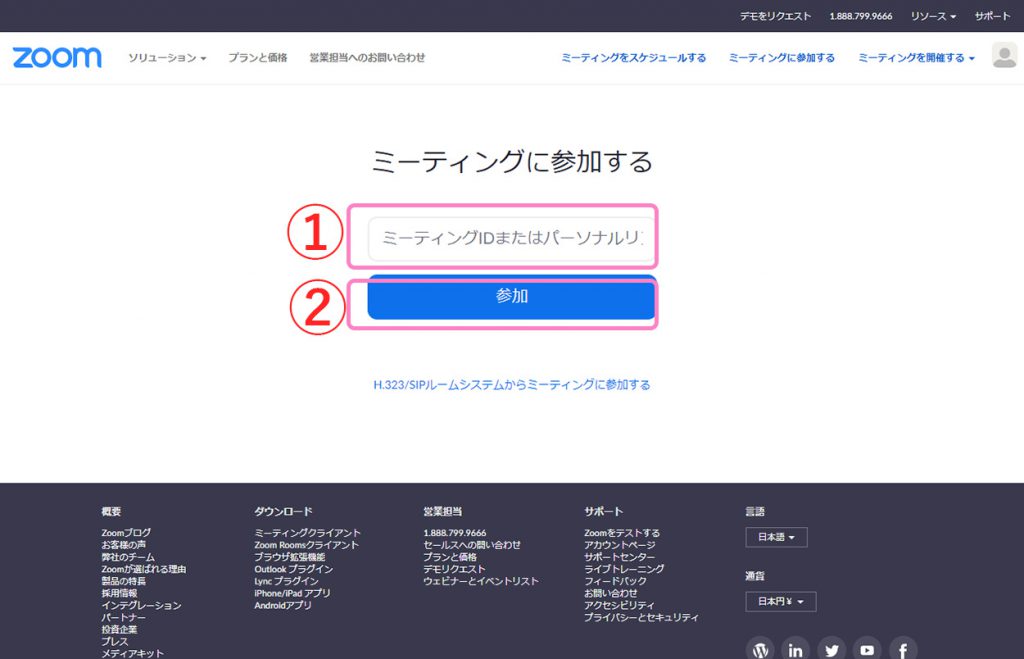Open the ブラウザ拡張機能 download link
The image size is (1024, 659).
tap(290, 557)
